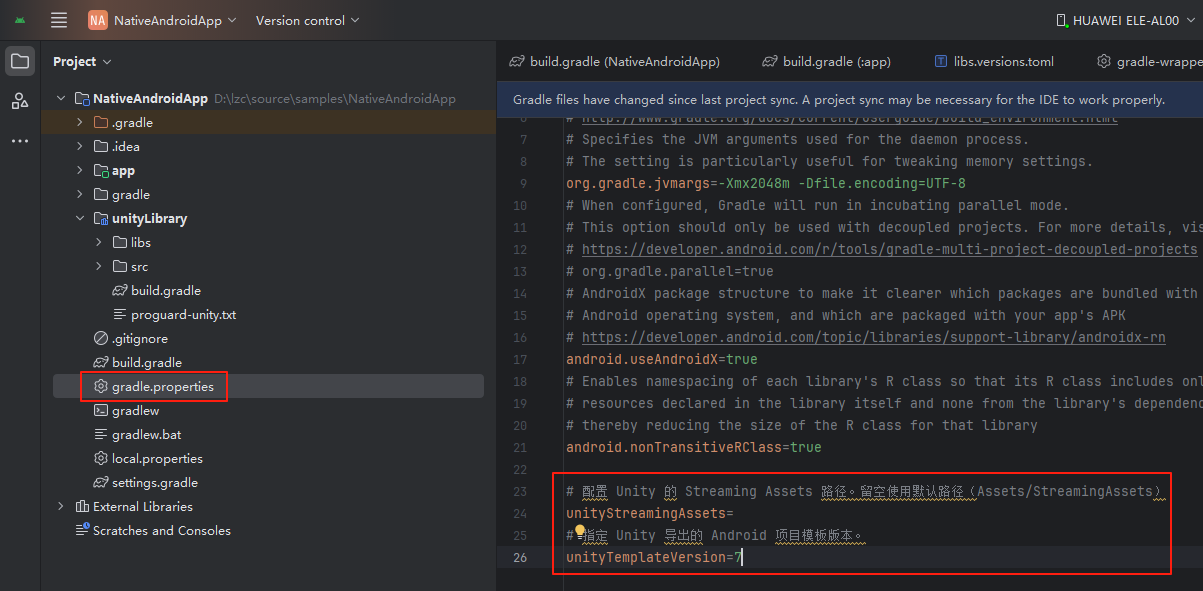Expand External Libraries node
1203x591 pixels.
coord(61,507)
